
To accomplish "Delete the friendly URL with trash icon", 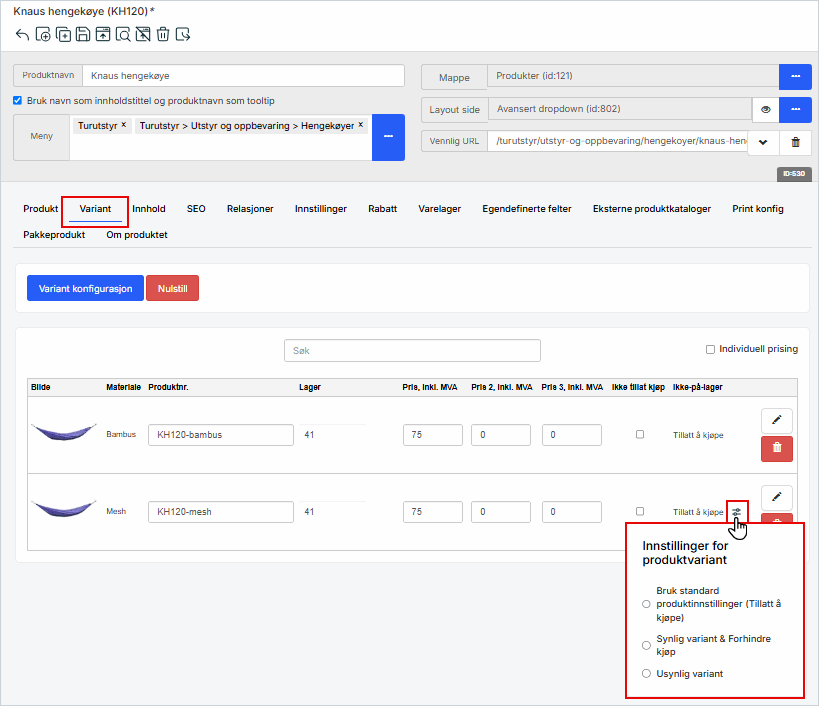I will [795, 142].
